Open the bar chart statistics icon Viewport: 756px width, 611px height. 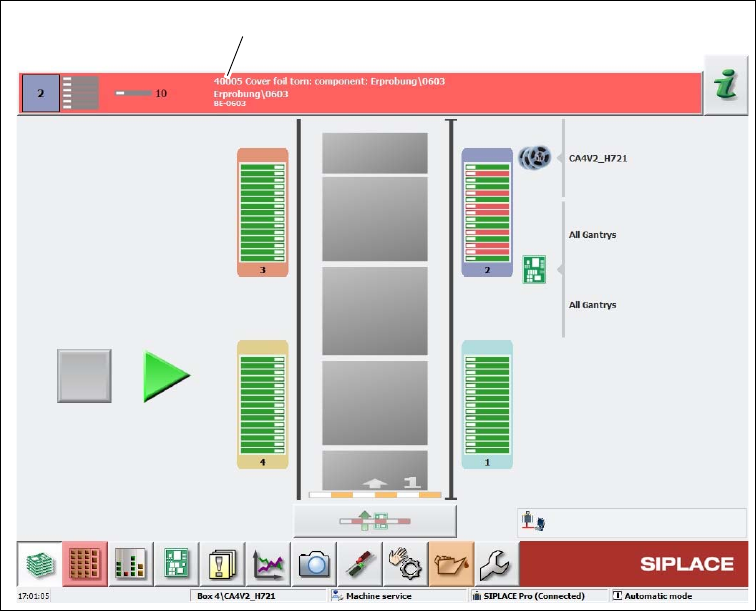point(131,564)
